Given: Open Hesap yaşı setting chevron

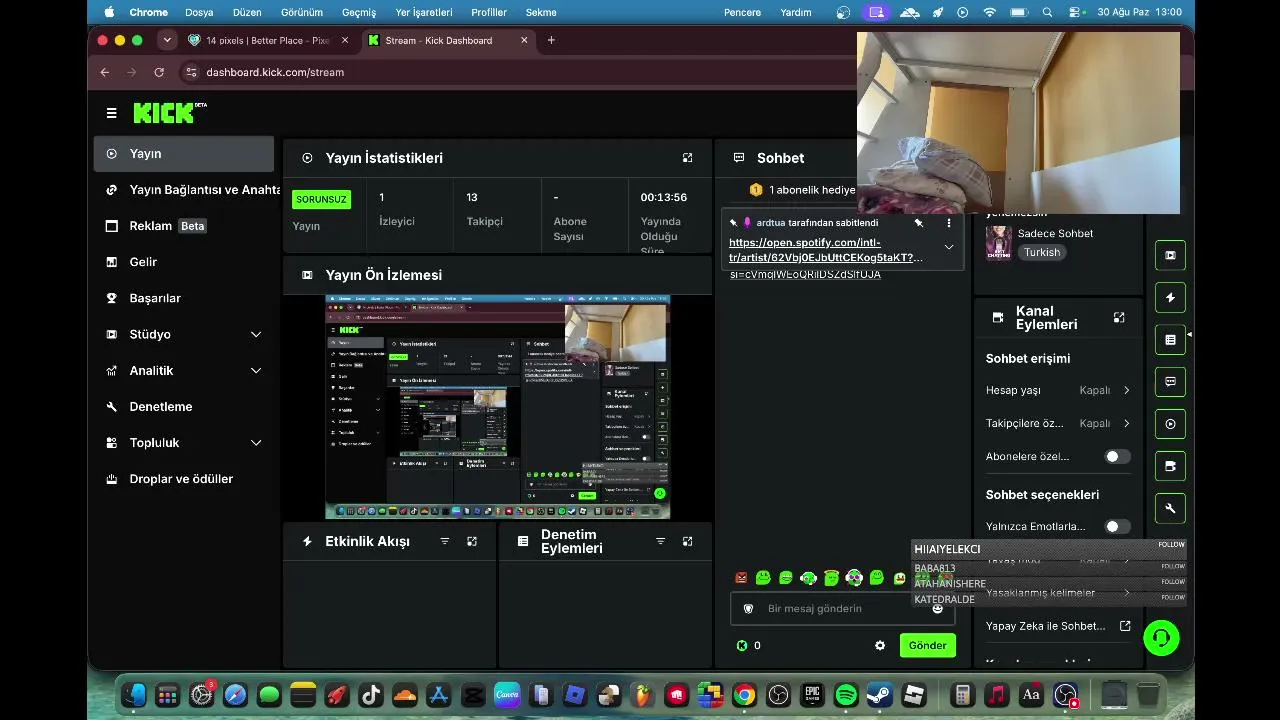Looking at the screenshot, I should tap(1127, 390).
